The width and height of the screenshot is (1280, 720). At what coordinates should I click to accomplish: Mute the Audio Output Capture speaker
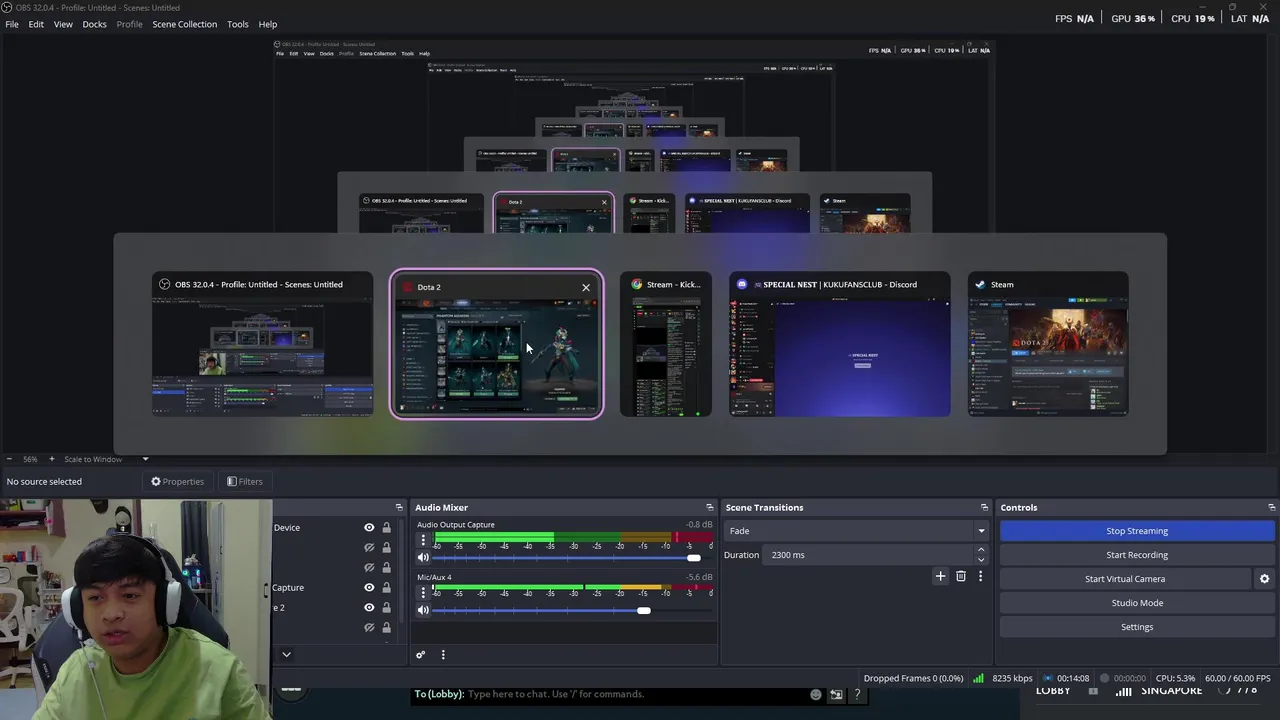423,557
